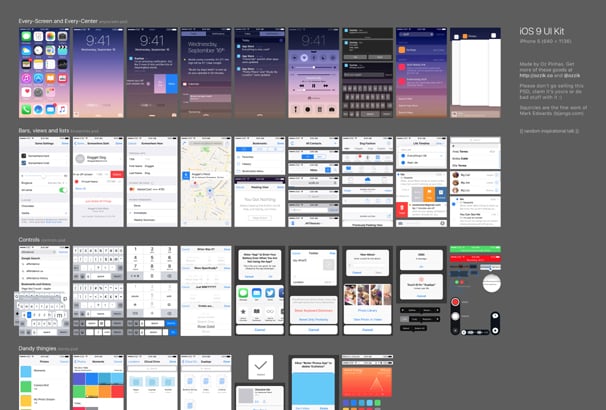This screenshot has width=606, height=410.
Task: Launch the Clock app icon
Action: pos(38,50)
